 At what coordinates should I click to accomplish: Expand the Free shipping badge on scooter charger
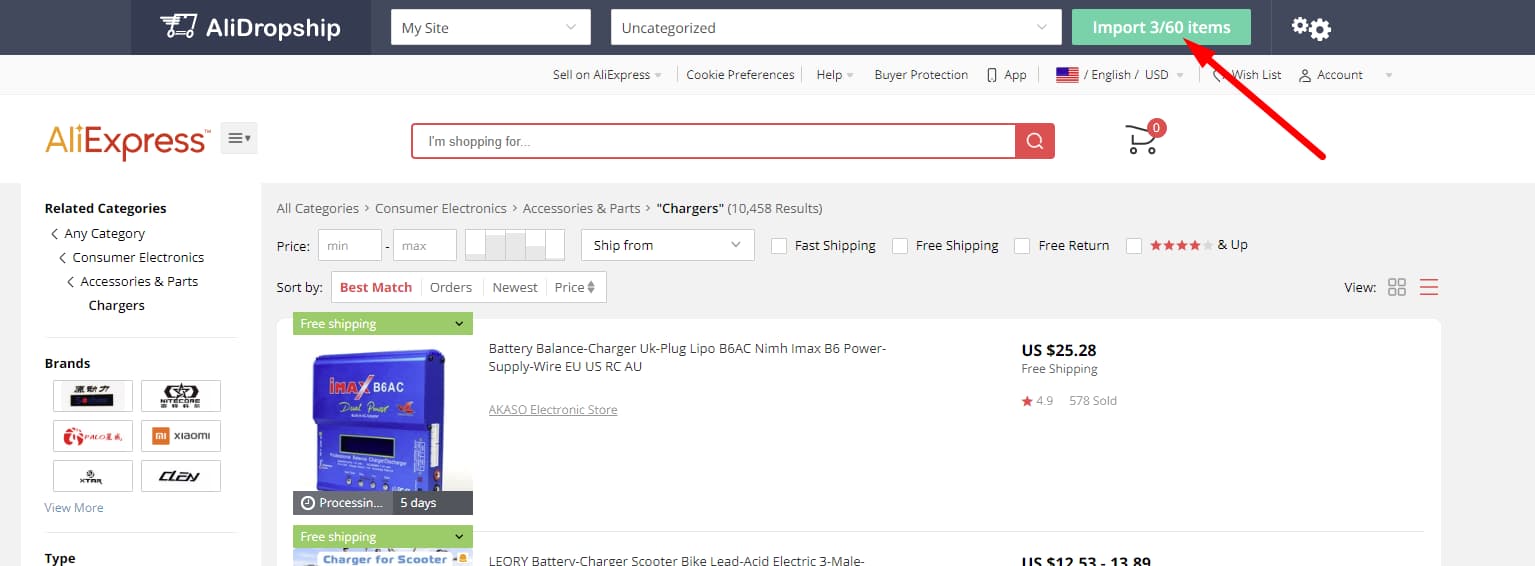pyautogui.click(x=383, y=537)
